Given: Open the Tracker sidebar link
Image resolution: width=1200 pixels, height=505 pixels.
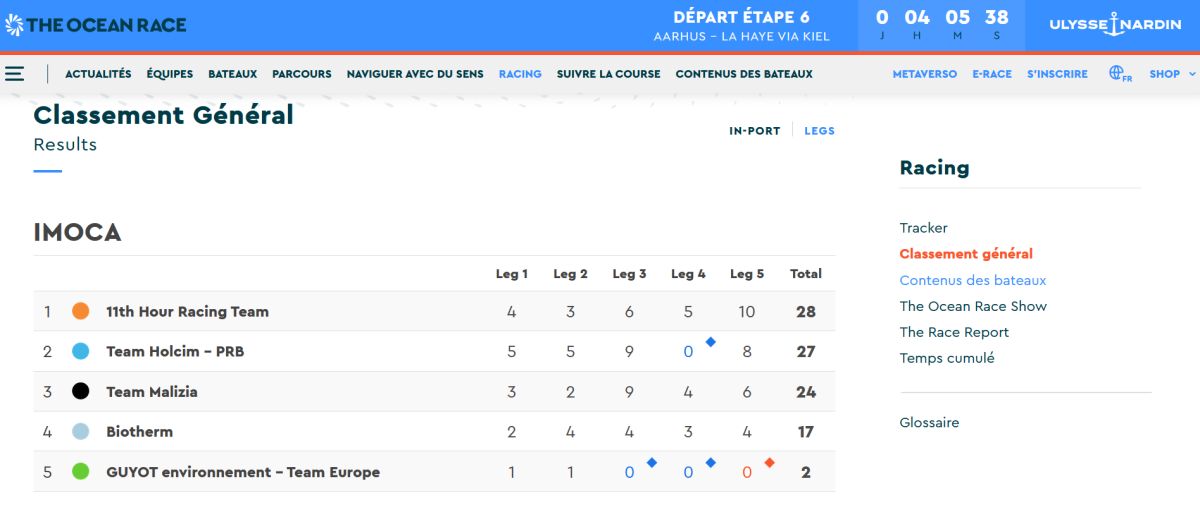Looking at the screenshot, I should [x=923, y=228].
